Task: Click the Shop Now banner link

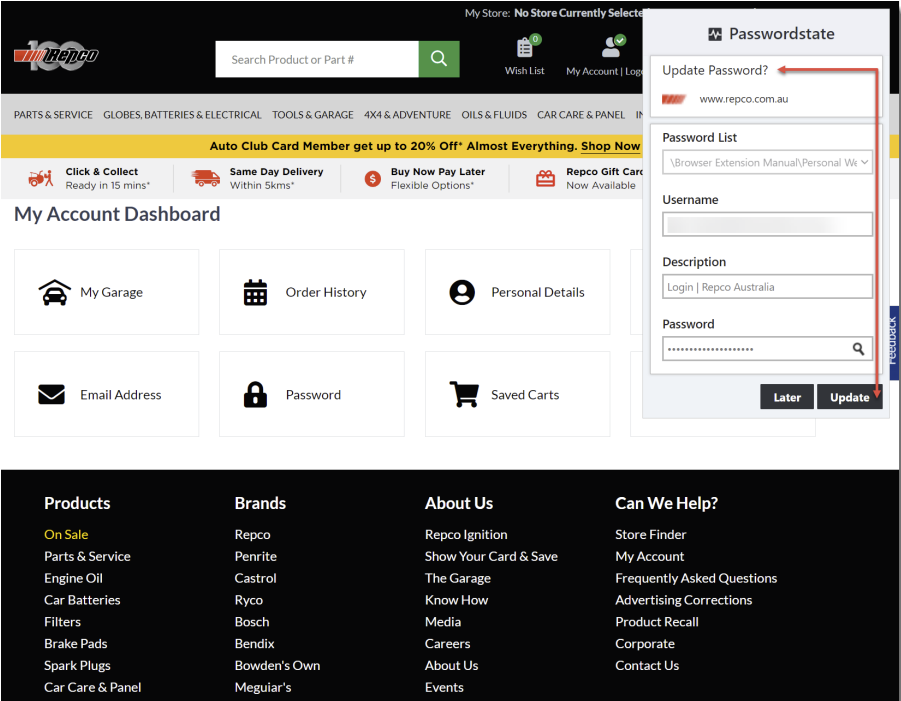Action: (x=610, y=146)
